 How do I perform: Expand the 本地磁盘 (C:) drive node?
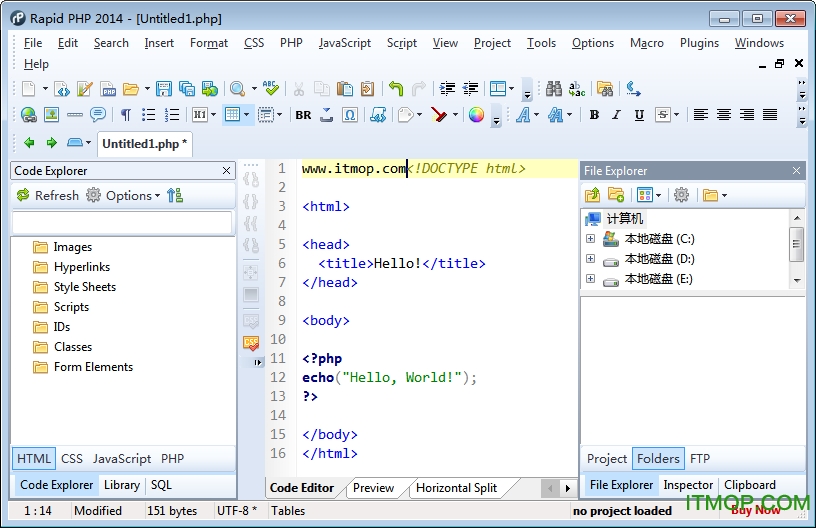(590, 239)
